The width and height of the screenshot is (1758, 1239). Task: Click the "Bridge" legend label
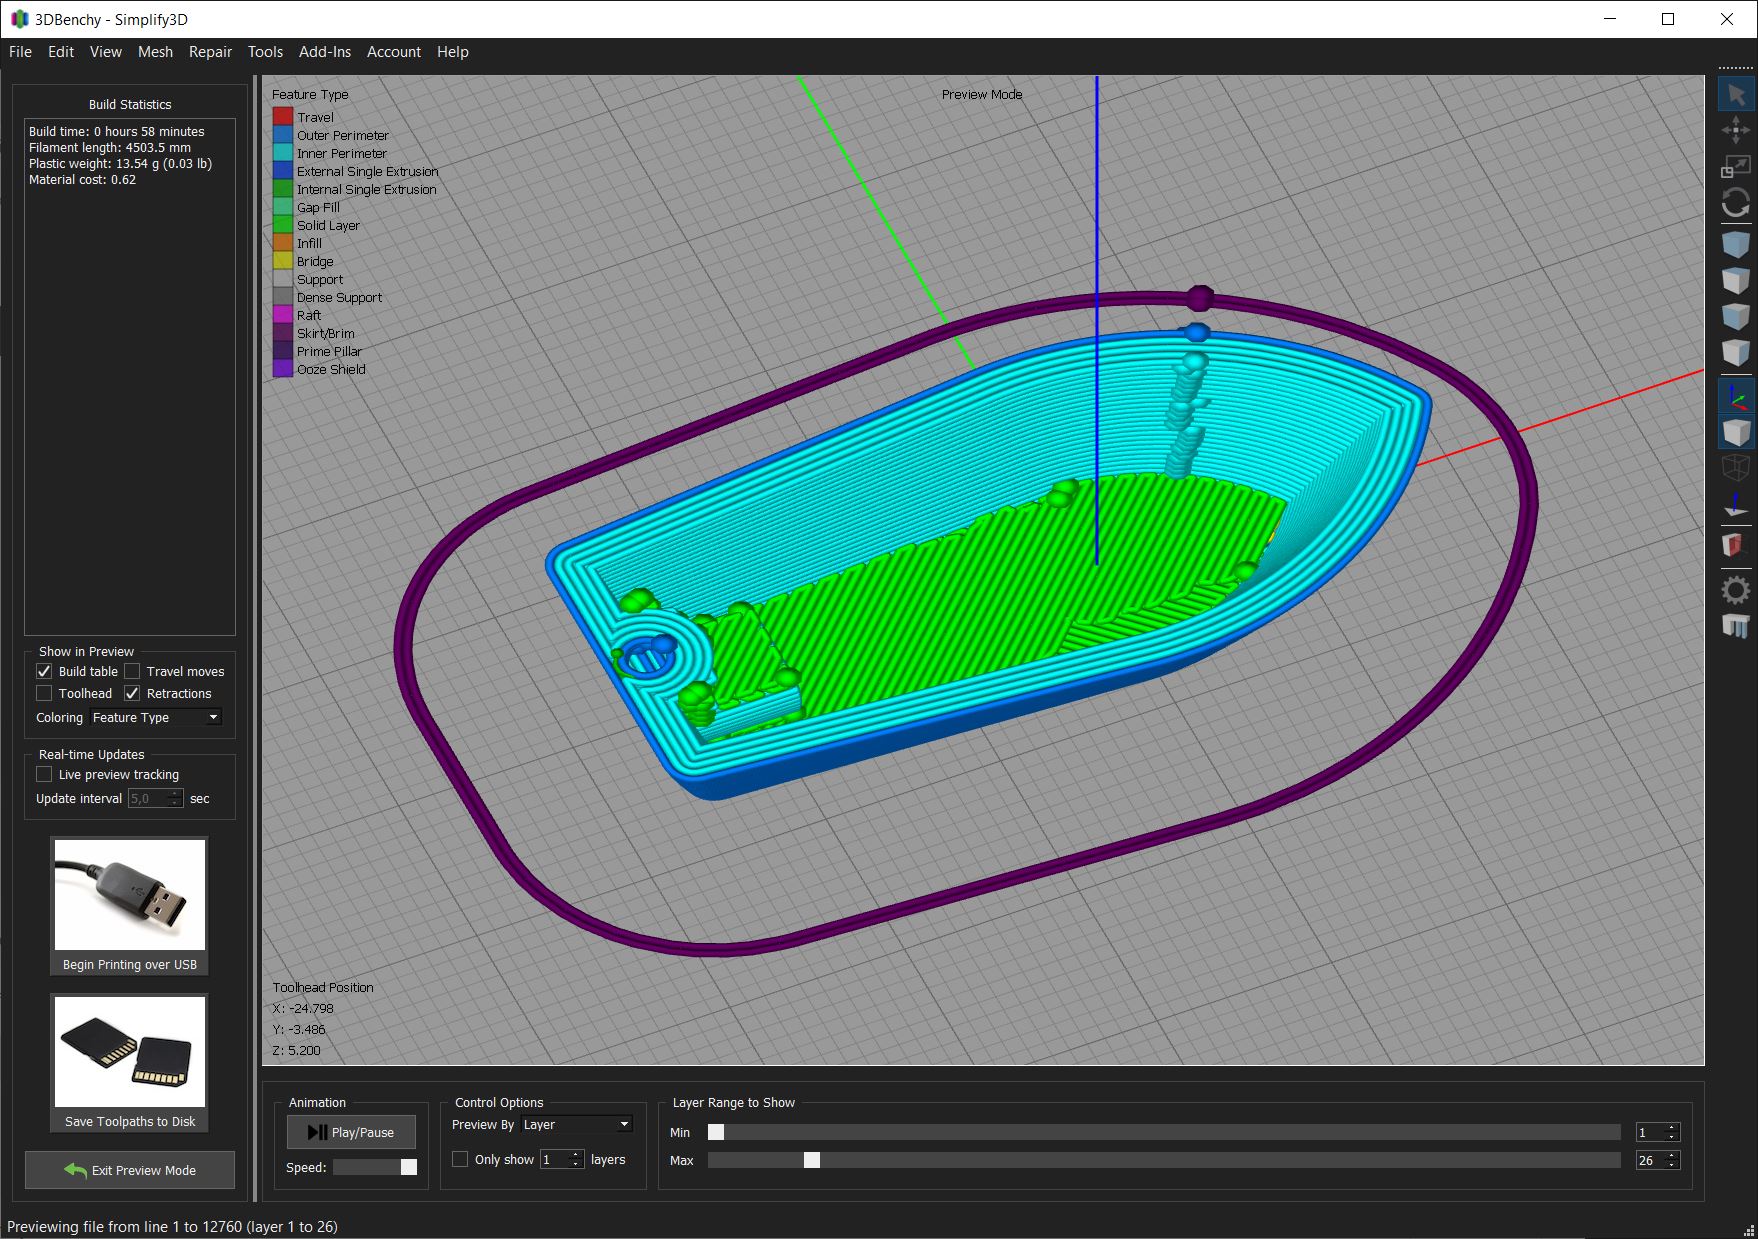pyautogui.click(x=315, y=261)
